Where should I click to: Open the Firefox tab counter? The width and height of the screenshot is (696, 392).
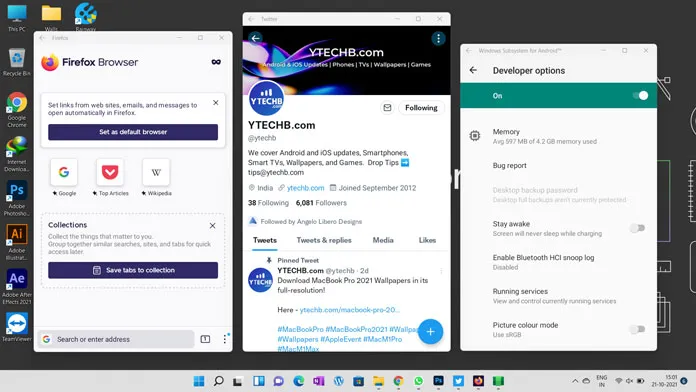pyautogui.click(x=205, y=339)
